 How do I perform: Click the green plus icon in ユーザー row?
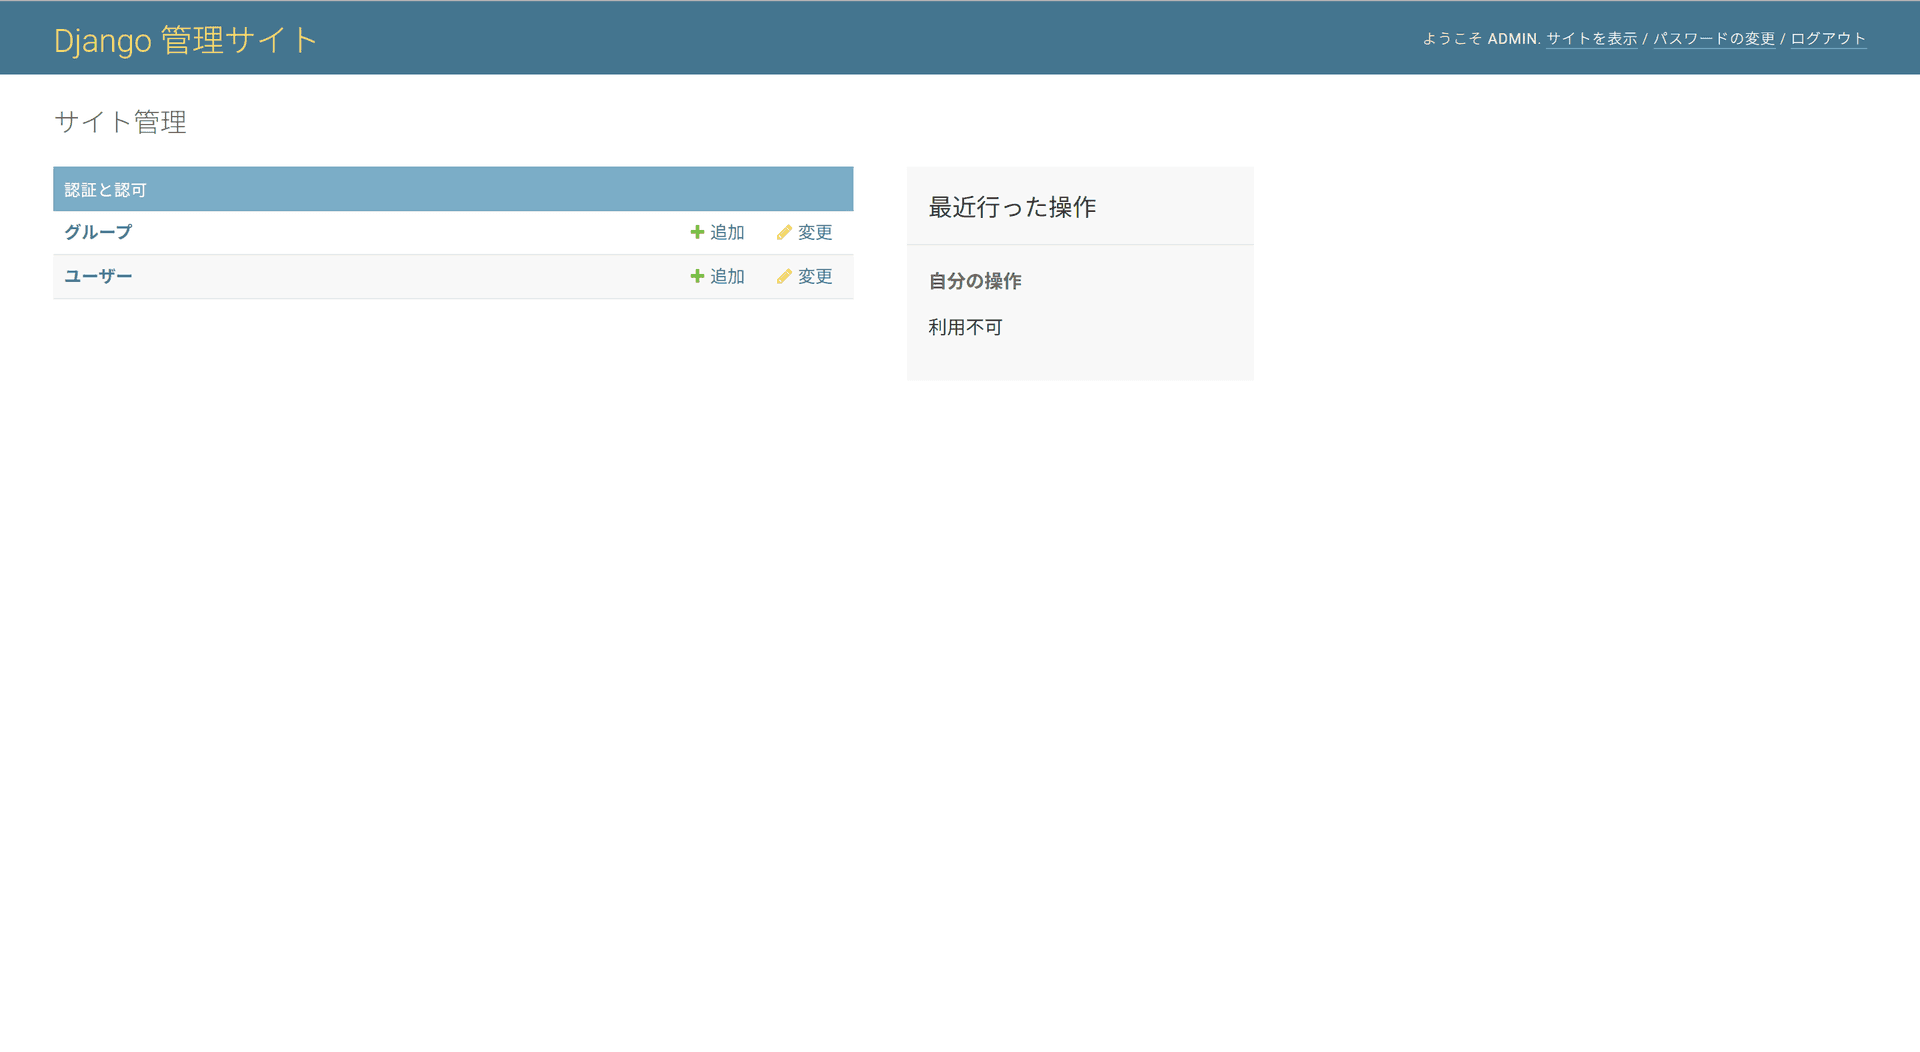point(697,276)
